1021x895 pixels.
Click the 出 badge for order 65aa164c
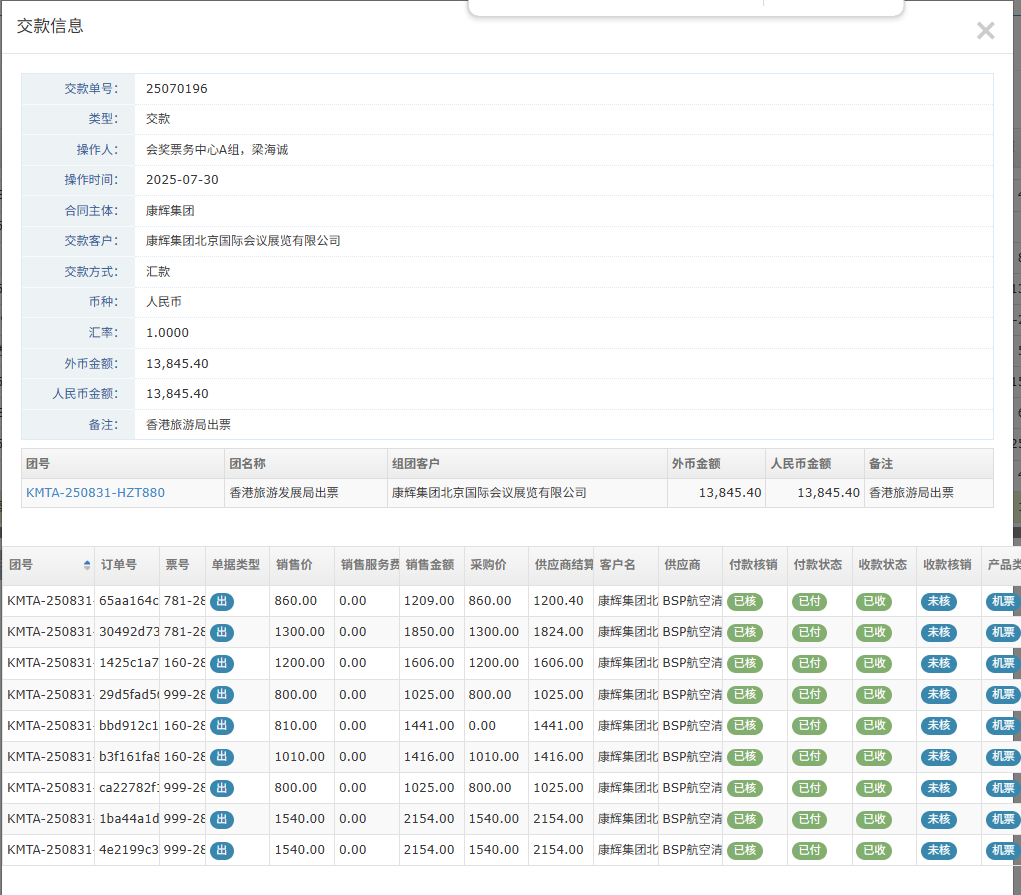point(221,602)
